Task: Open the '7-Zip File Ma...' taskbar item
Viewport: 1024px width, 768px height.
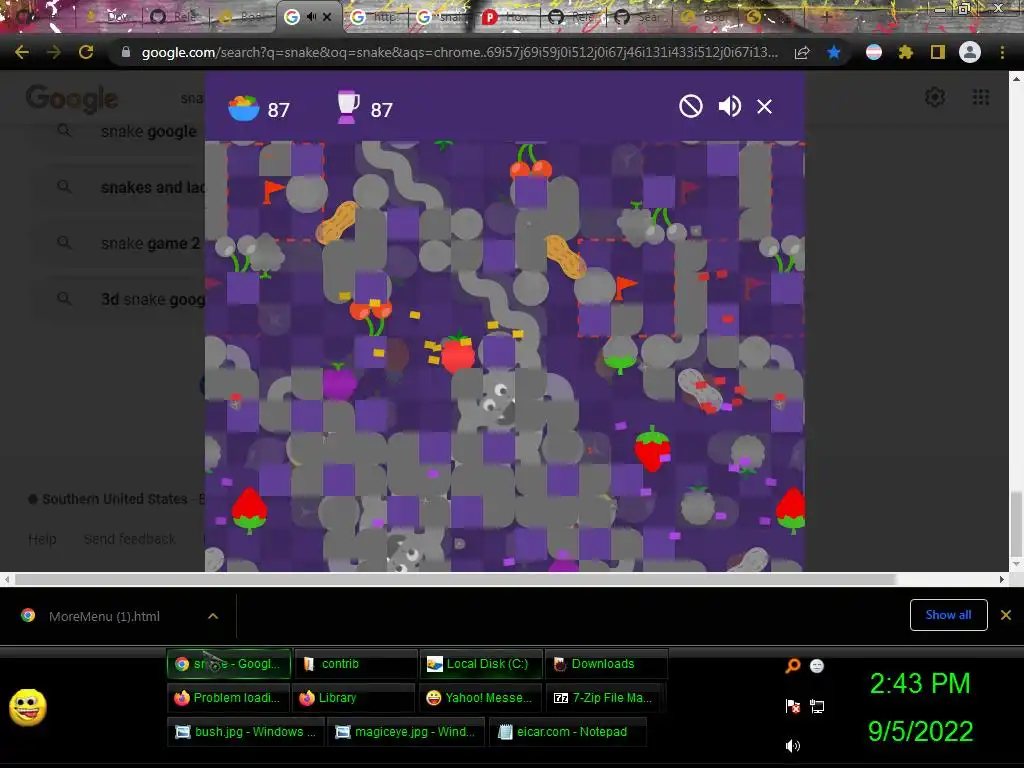Action: pyautogui.click(x=605, y=697)
